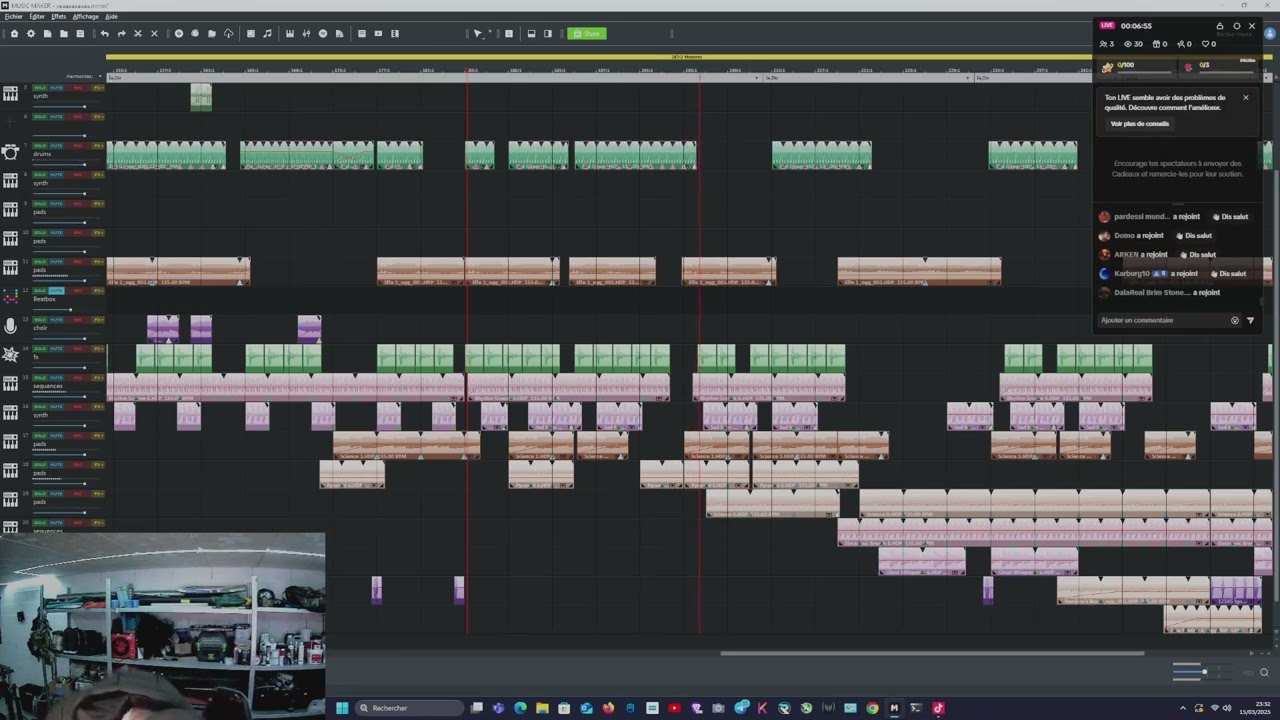Open program settings gear in the toolbar

tap(31, 34)
